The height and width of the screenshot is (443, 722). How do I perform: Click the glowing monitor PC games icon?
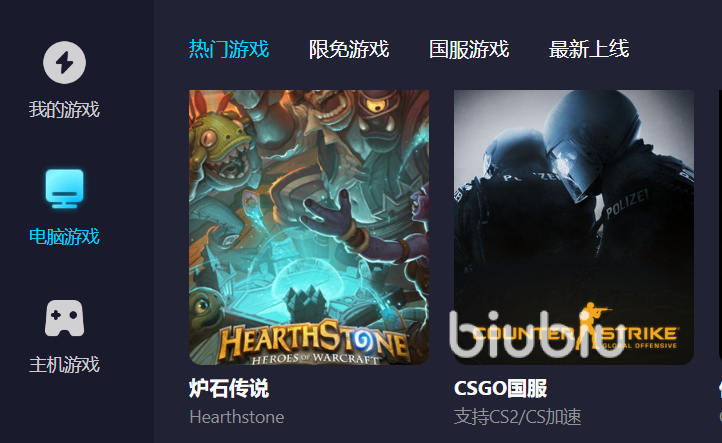(x=64, y=188)
